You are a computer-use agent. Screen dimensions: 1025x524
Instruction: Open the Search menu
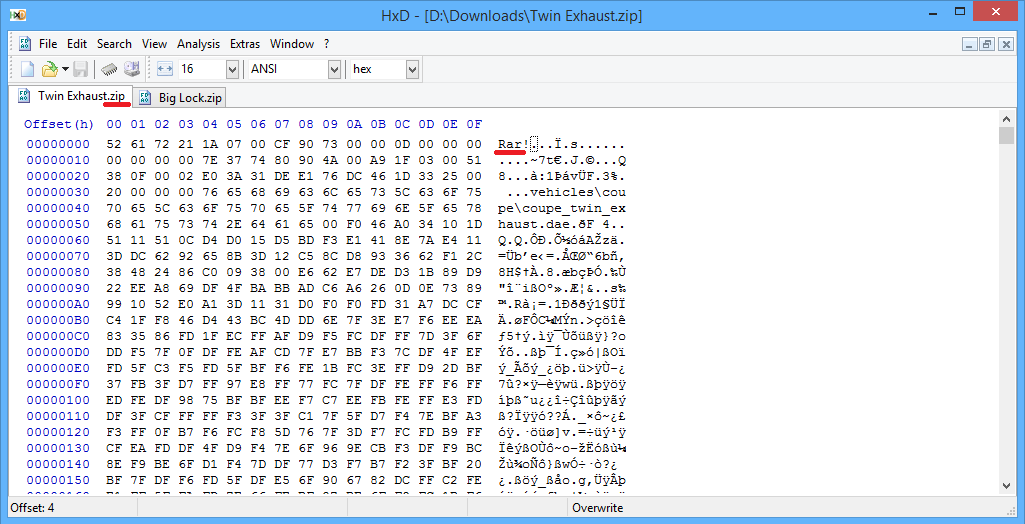(x=114, y=44)
